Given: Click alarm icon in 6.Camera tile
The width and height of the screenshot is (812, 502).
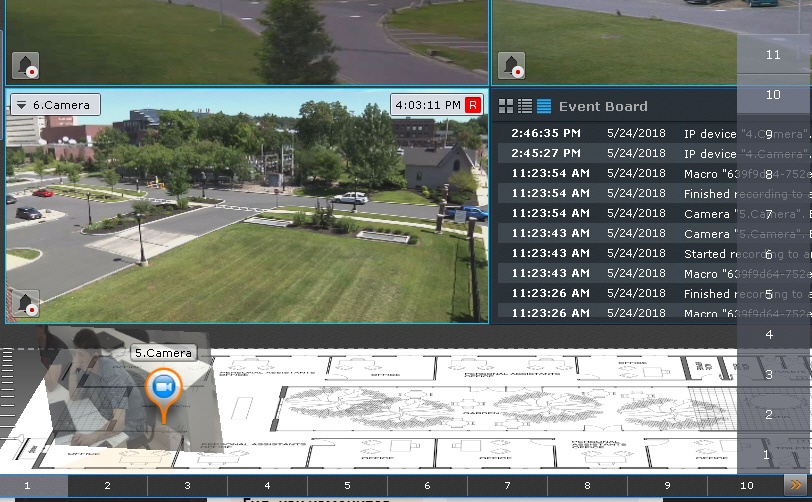Looking at the screenshot, I should (25, 303).
